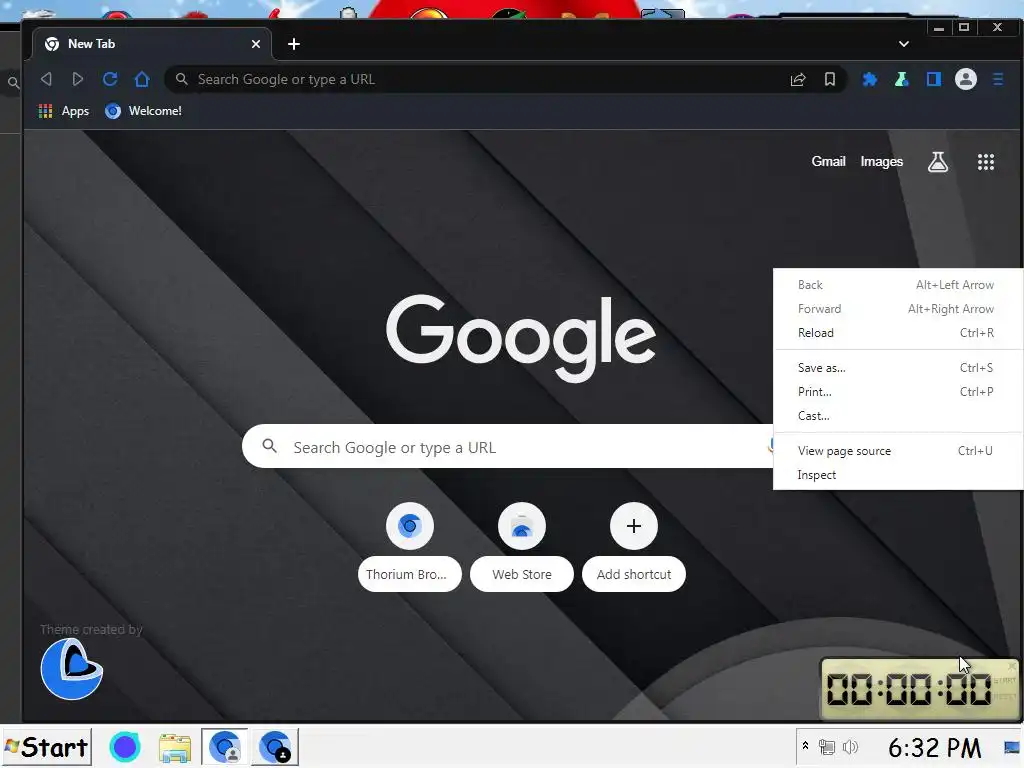
Task: Click the 6:32 PM taskbar clock
Action: [935, 748]
